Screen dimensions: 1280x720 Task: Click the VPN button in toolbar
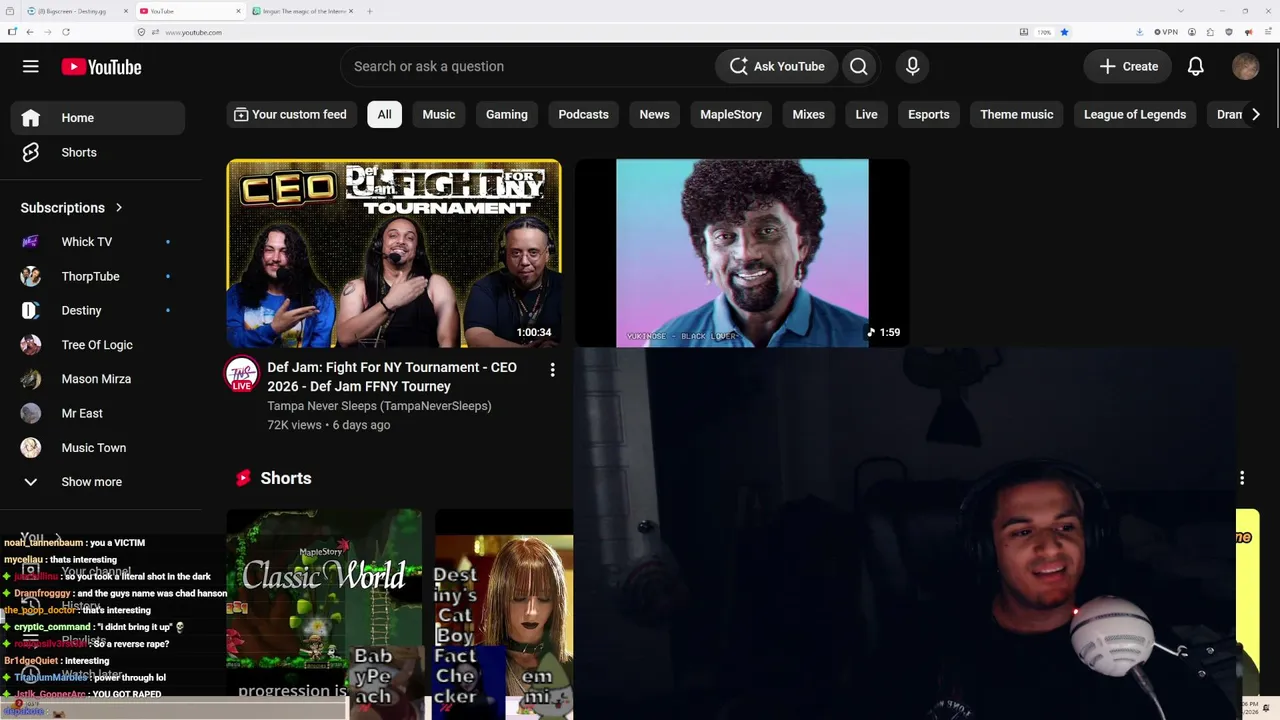[1166, 32]
